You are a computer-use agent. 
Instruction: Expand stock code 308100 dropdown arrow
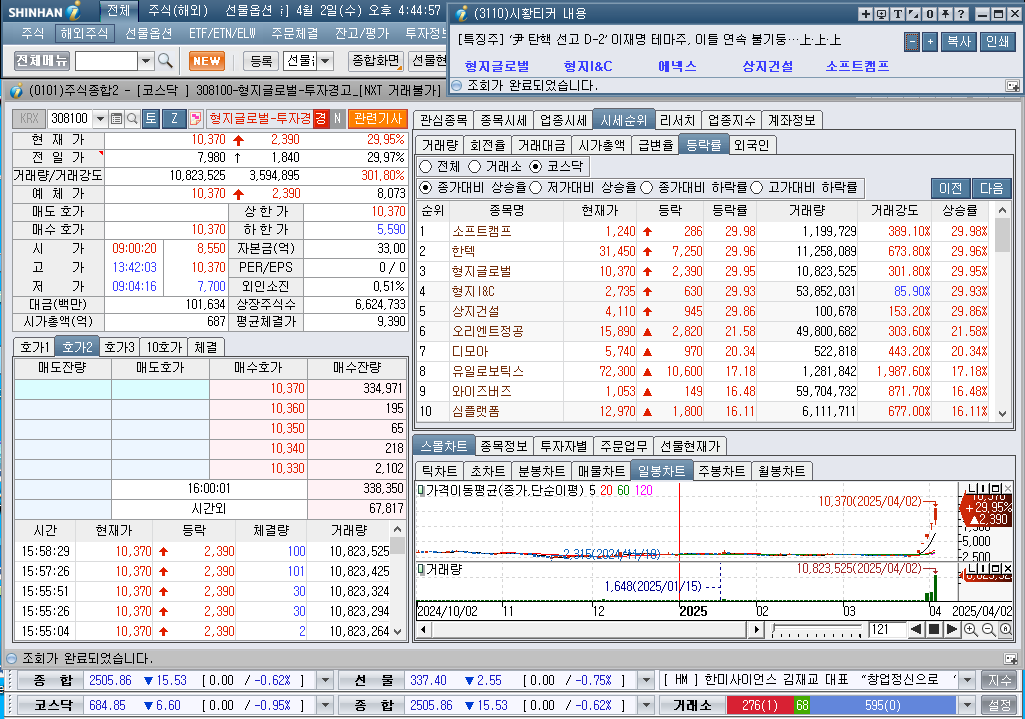tap(100, 118)
